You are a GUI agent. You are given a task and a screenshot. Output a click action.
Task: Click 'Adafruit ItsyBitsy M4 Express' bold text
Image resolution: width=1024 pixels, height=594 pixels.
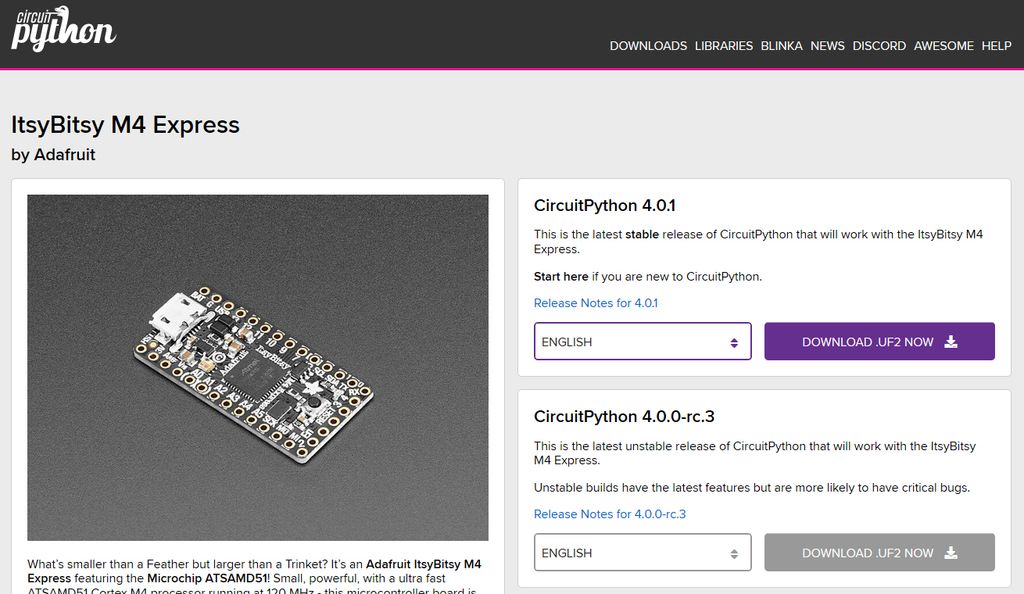coord(254,571)
